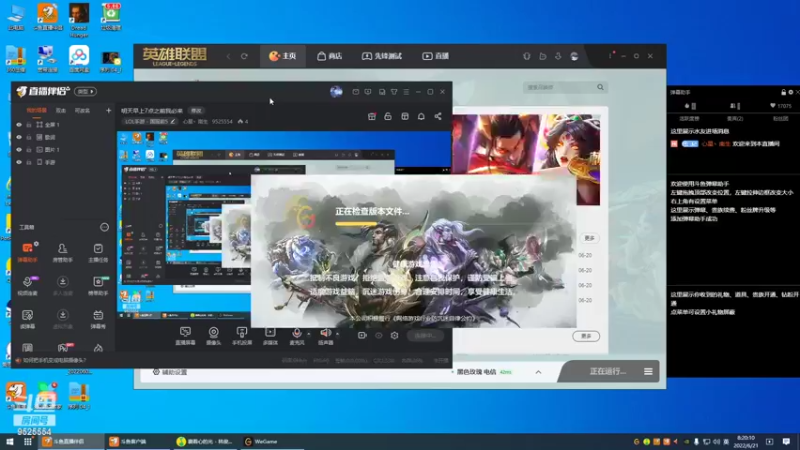Toggle visibility of the phone source layer
This screenshot has height=450, width=800.
19,162
